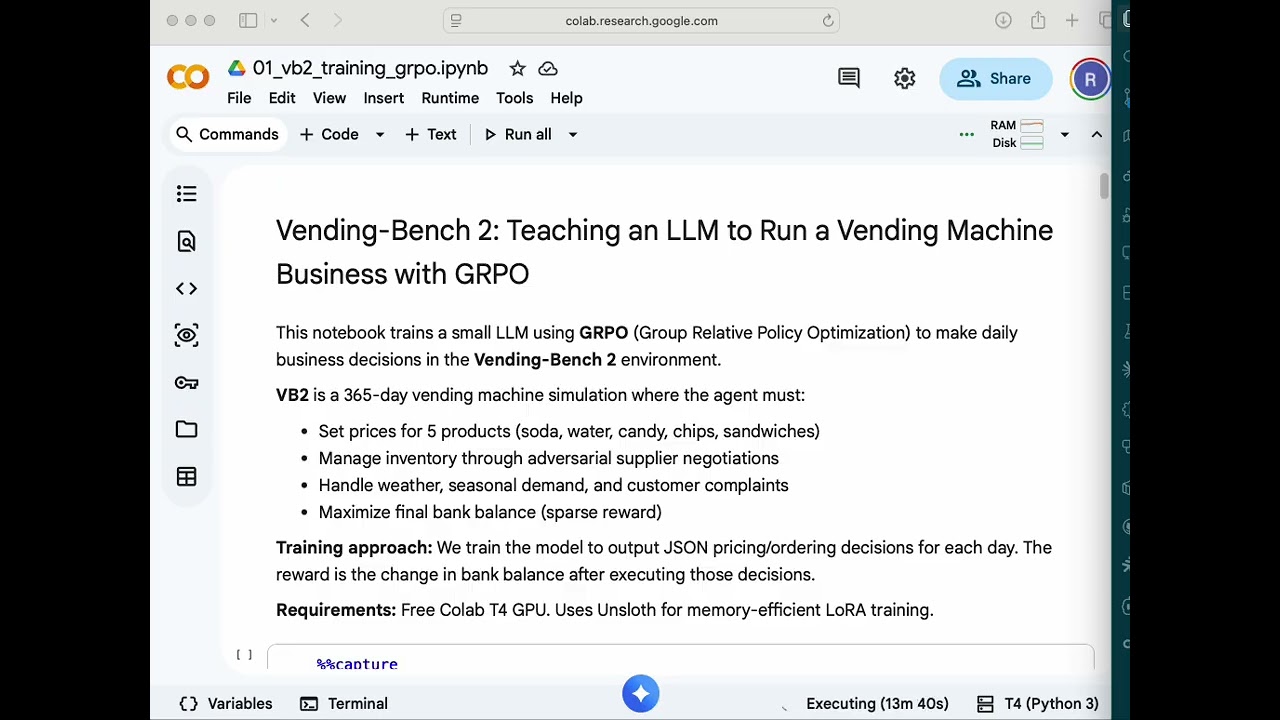Open the Terminal panel

pyautogui.click(x=344, y=703)
